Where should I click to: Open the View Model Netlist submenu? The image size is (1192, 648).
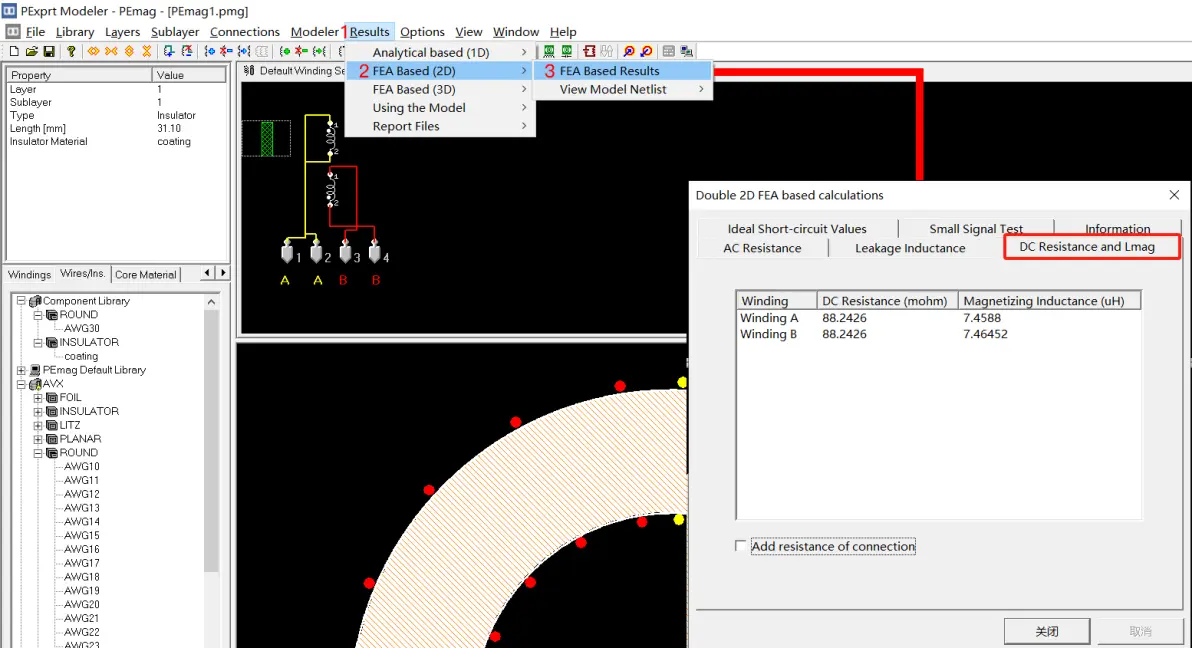pos(613,89)
